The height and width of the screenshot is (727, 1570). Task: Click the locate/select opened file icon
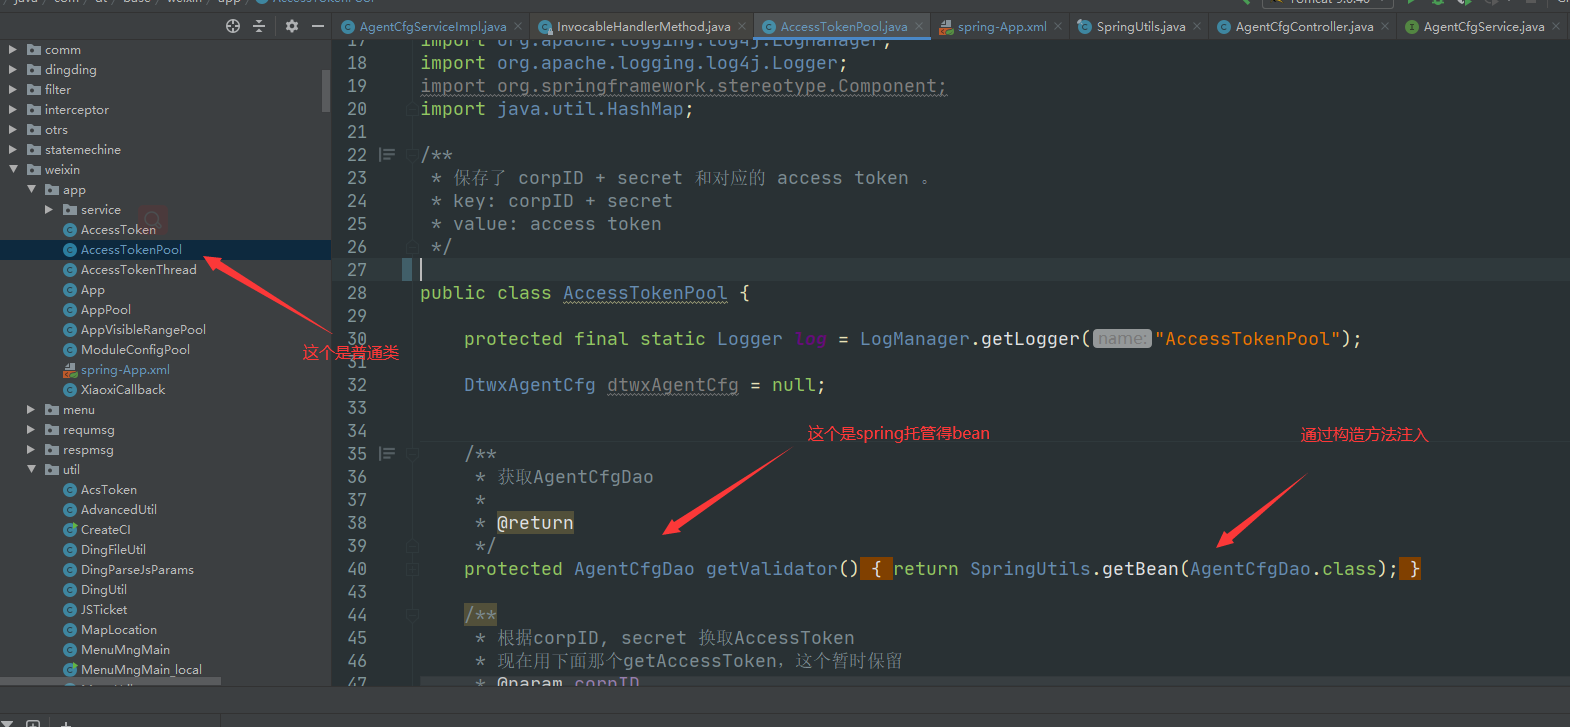(x=233, y=26)
